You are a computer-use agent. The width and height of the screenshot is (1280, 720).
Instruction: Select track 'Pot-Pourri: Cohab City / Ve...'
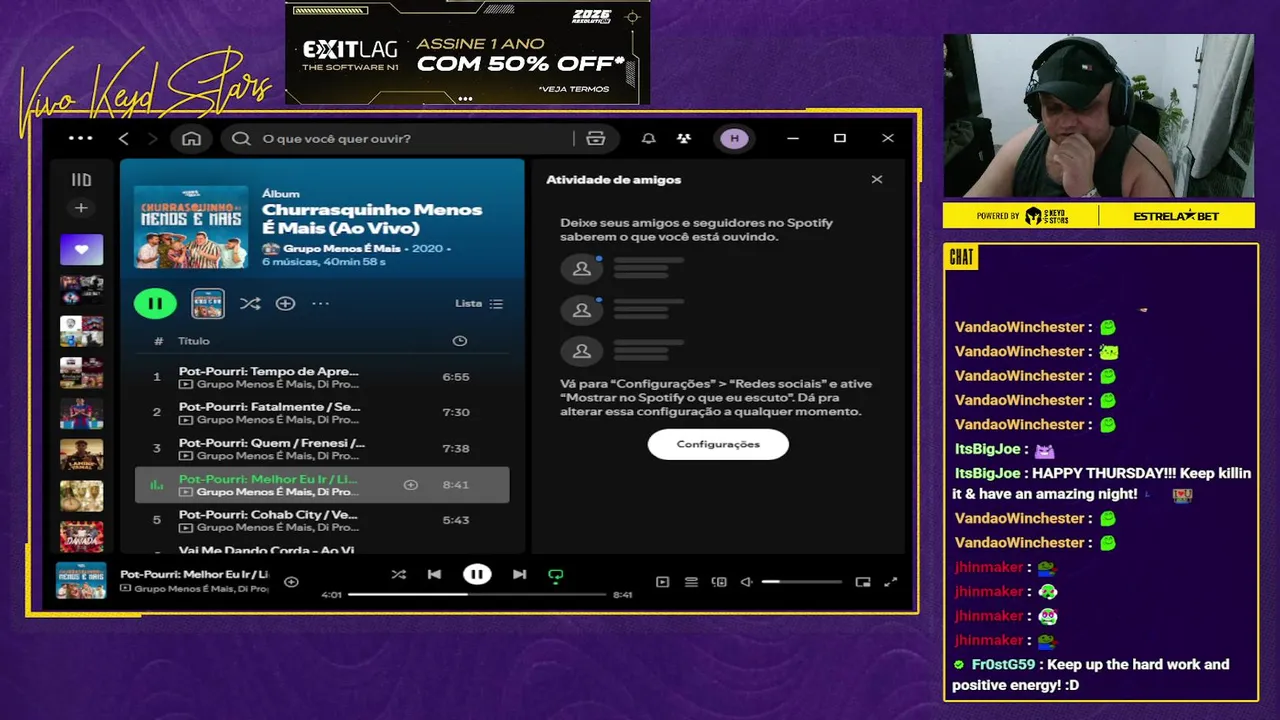(322, 520)
